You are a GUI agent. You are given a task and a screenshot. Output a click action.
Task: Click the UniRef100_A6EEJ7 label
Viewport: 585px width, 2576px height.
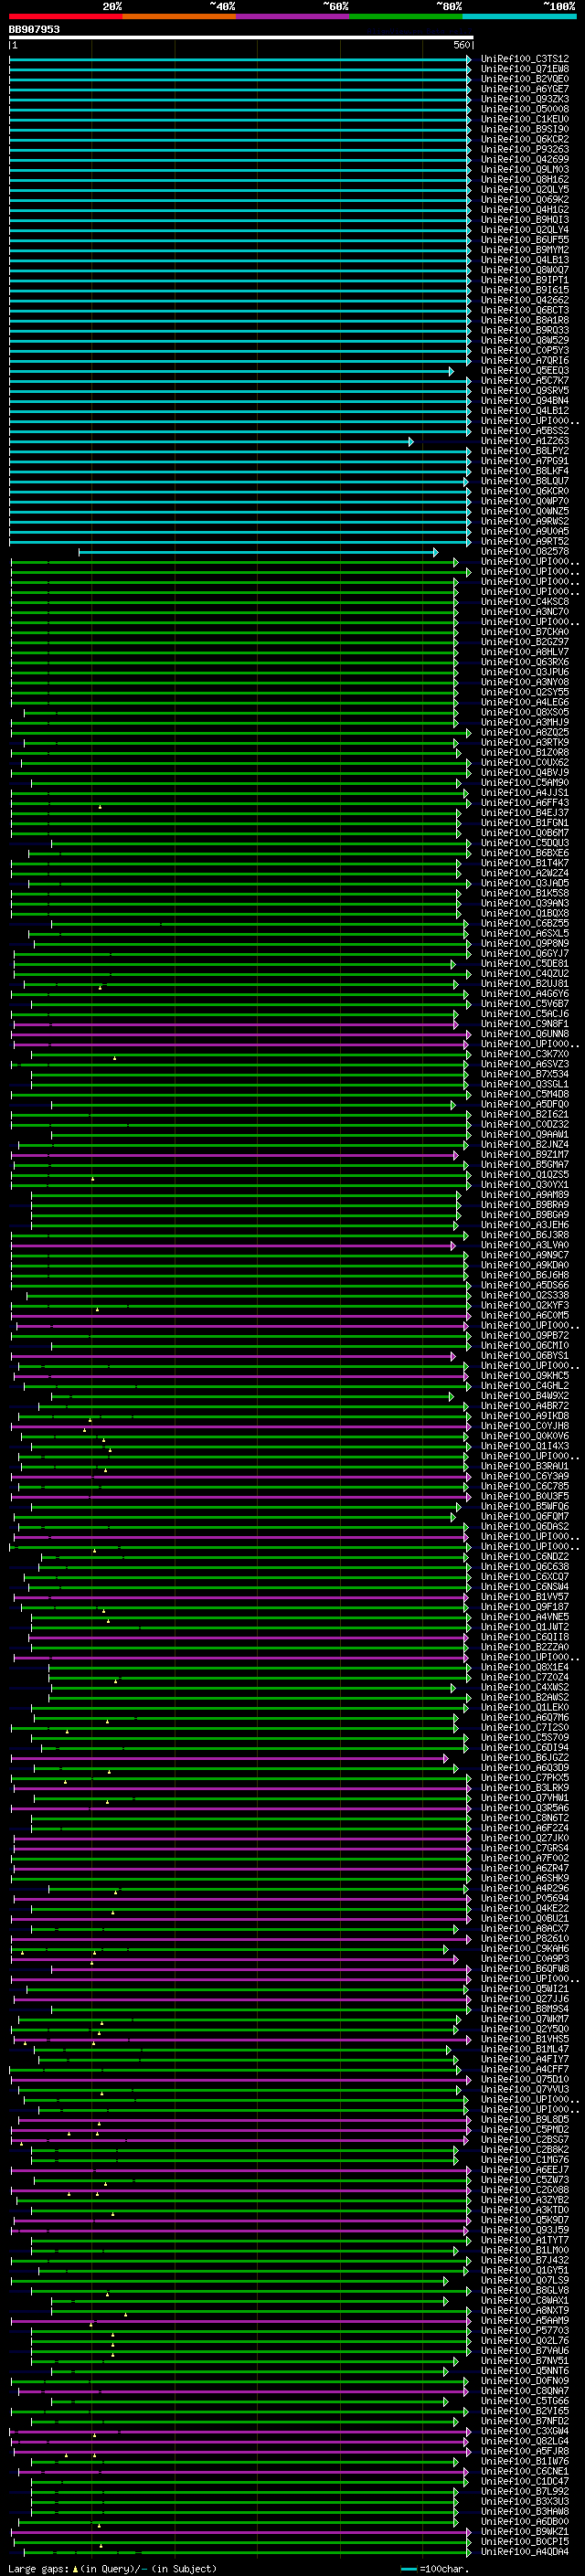(525, 2170)
